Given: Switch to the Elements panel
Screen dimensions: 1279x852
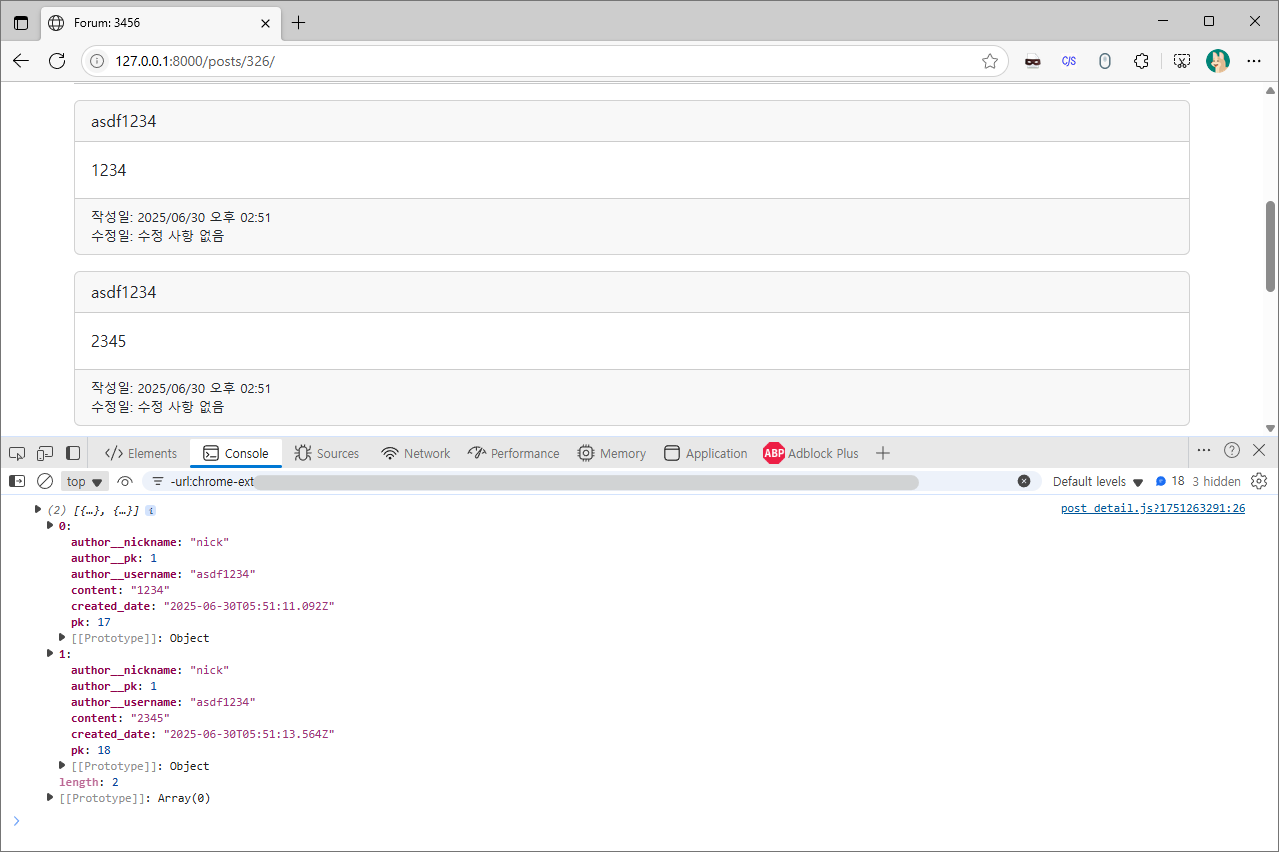Looking at the screenshot, I should coord(141,453).
